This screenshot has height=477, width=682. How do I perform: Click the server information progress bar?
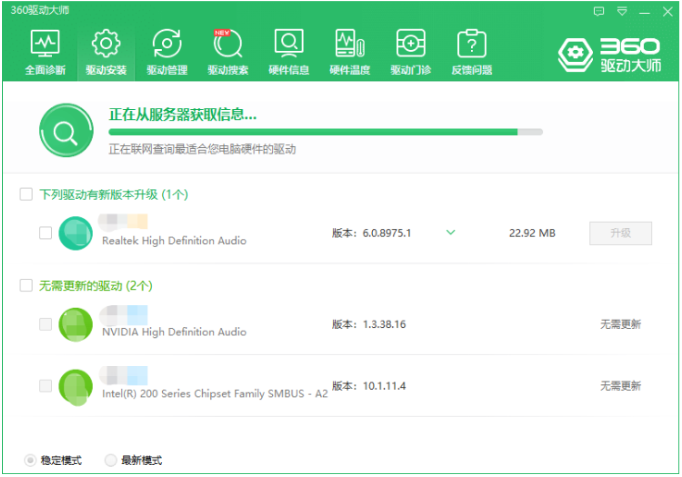[x=325, y=131]
